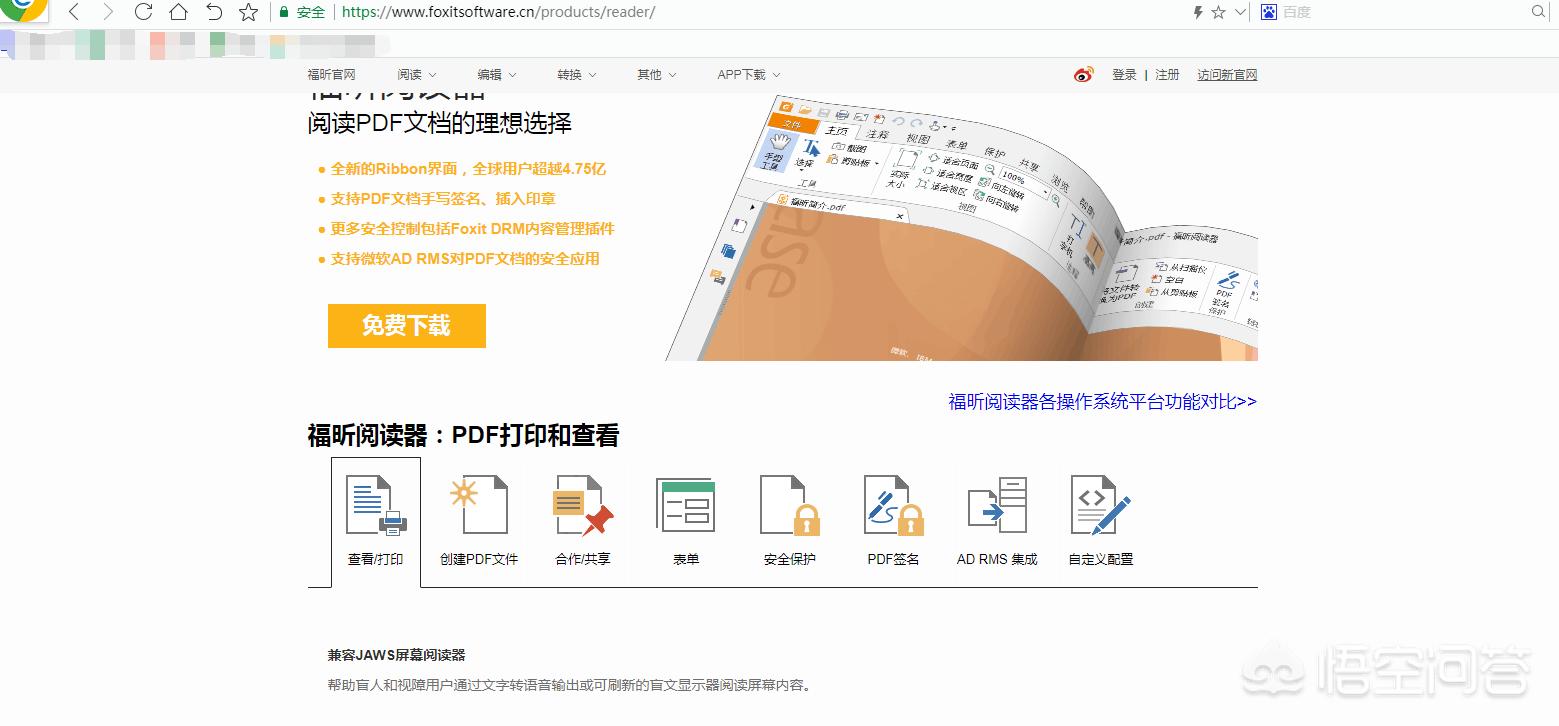1559x726 pixels.
Task: Click the Weibo icon
Action: tap(1084, 75)
